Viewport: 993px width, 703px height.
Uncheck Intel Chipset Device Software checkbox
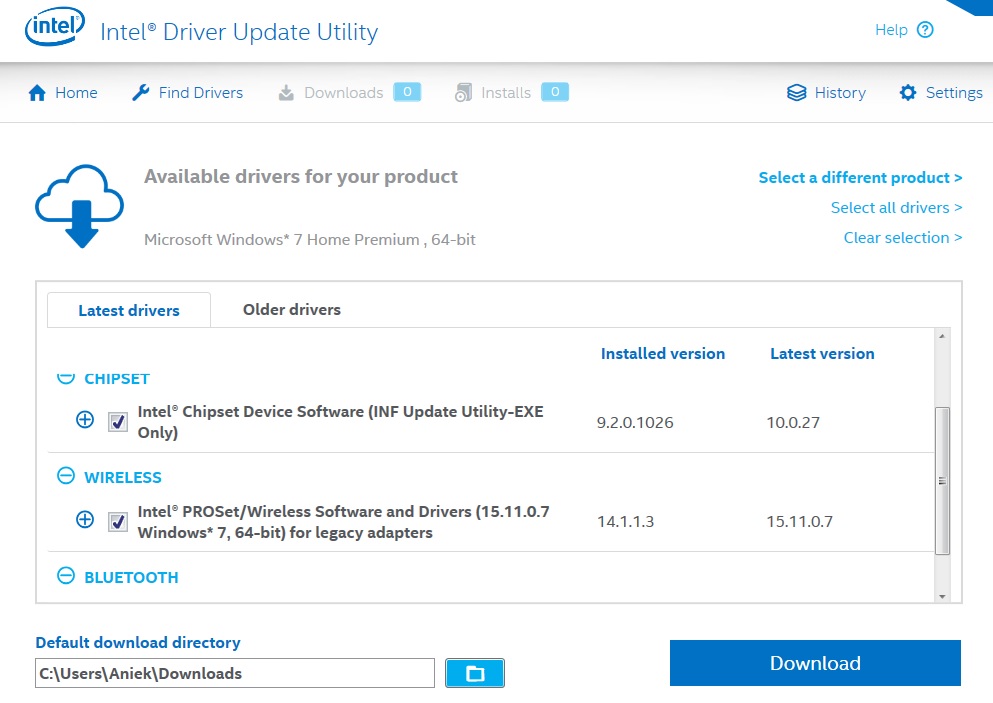coord(118,421)
